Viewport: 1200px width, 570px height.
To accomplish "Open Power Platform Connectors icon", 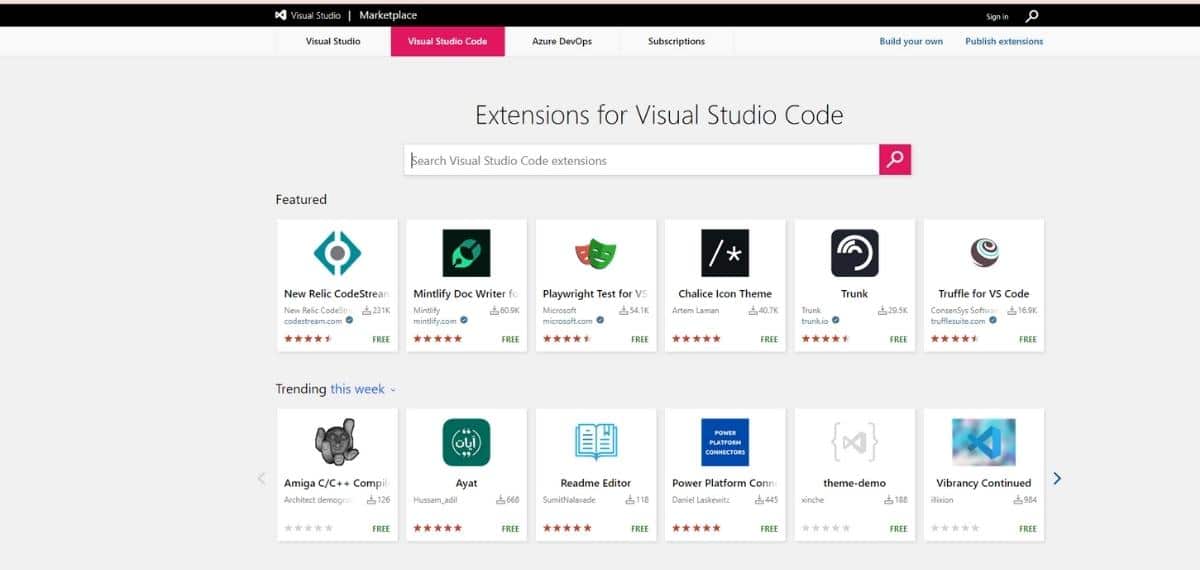I will pyautogui.click(x=725, y=442).
